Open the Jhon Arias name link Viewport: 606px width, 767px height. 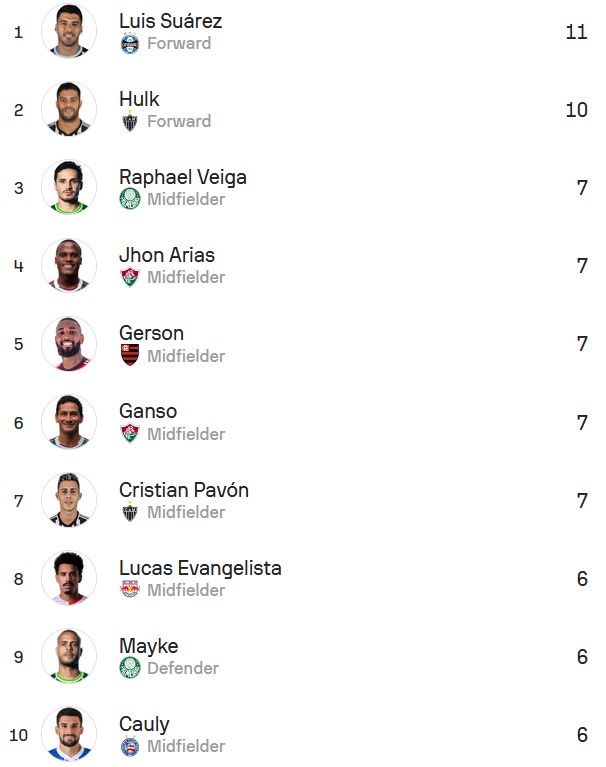(166, 255)
